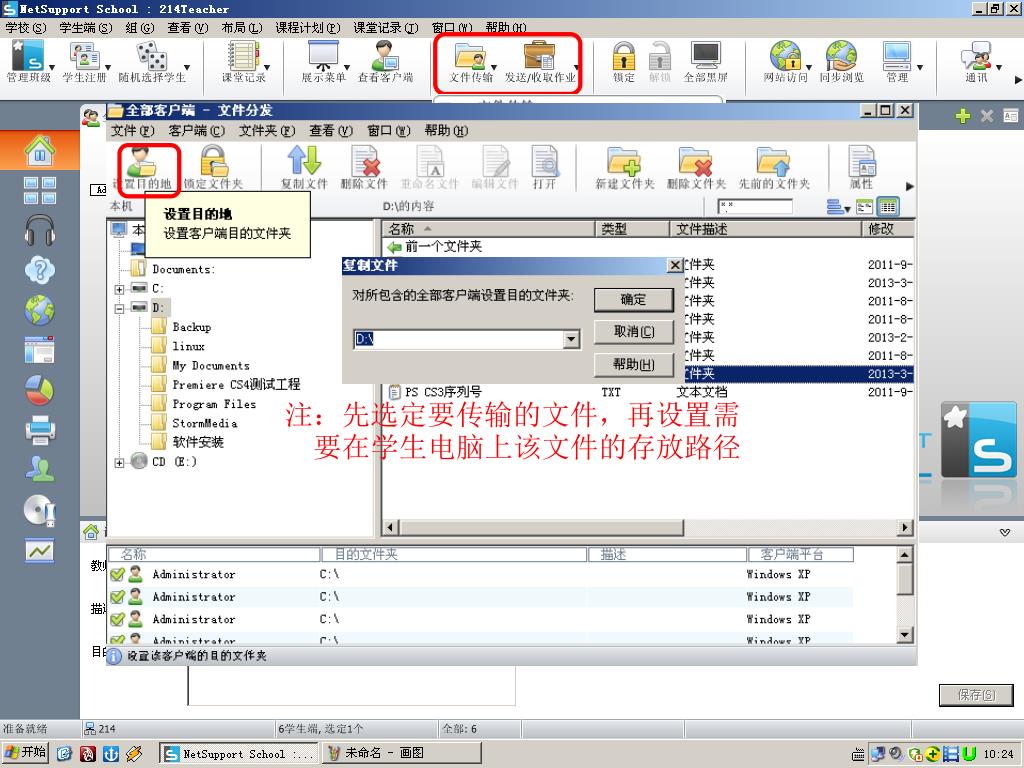Open the 网站访问 dropdown arrow
The height and width of the screenshot is (768, 1024).
(809, 67)
